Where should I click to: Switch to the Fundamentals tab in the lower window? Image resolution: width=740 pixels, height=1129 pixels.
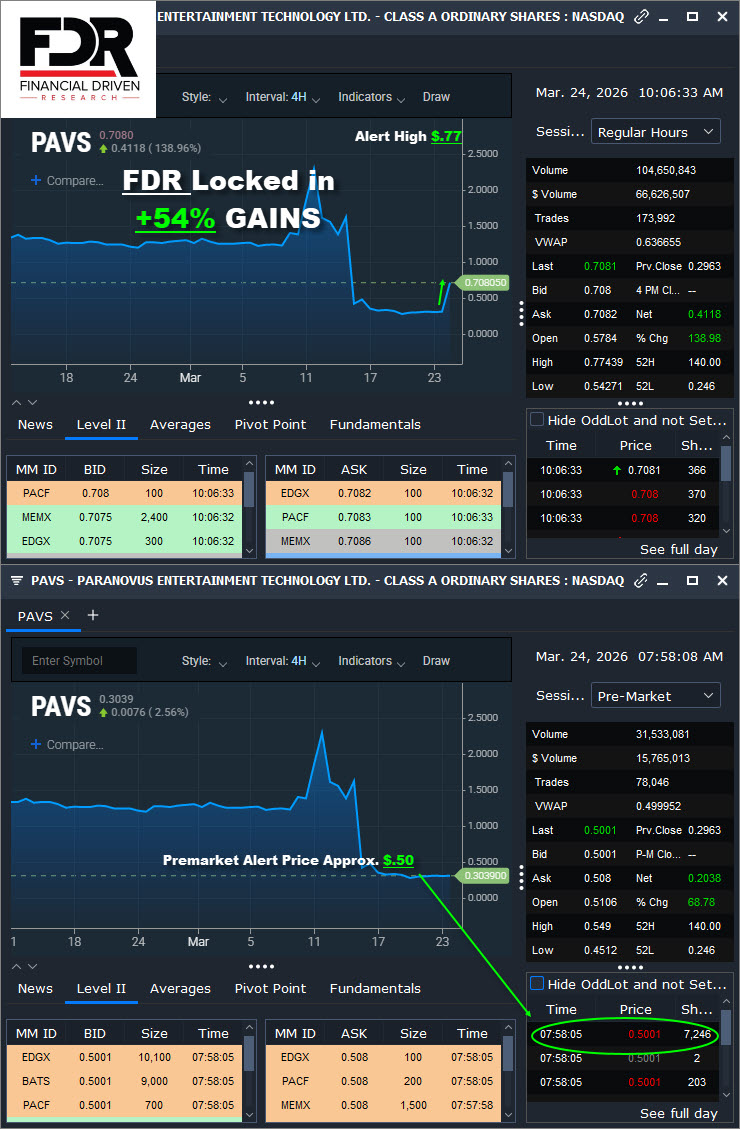(x=375, y=988)
